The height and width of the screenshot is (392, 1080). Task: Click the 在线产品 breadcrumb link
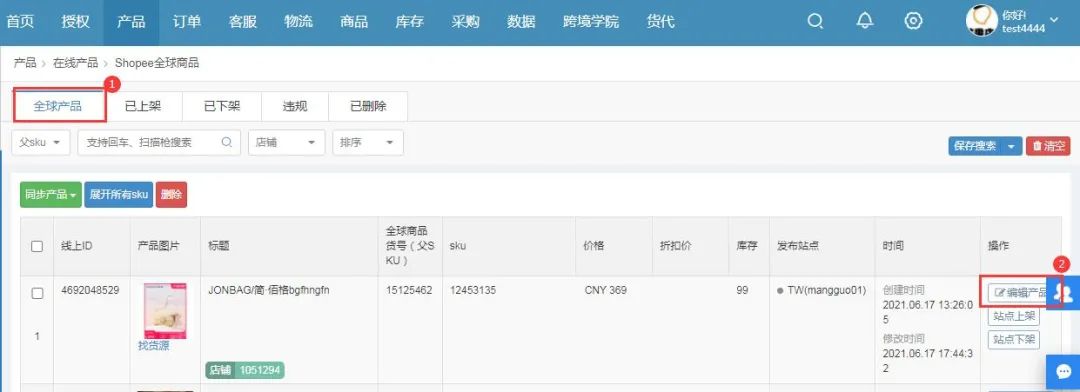(x=75, y=63)
